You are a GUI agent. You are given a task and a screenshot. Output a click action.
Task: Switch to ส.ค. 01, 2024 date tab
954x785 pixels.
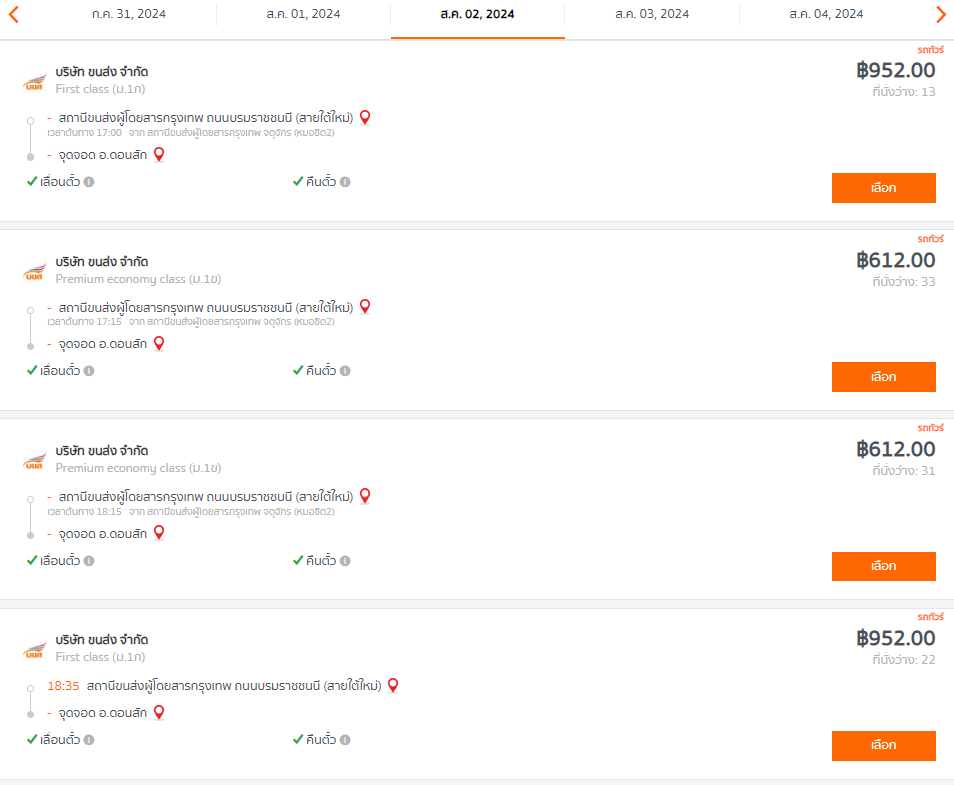(x=303, y=14)
